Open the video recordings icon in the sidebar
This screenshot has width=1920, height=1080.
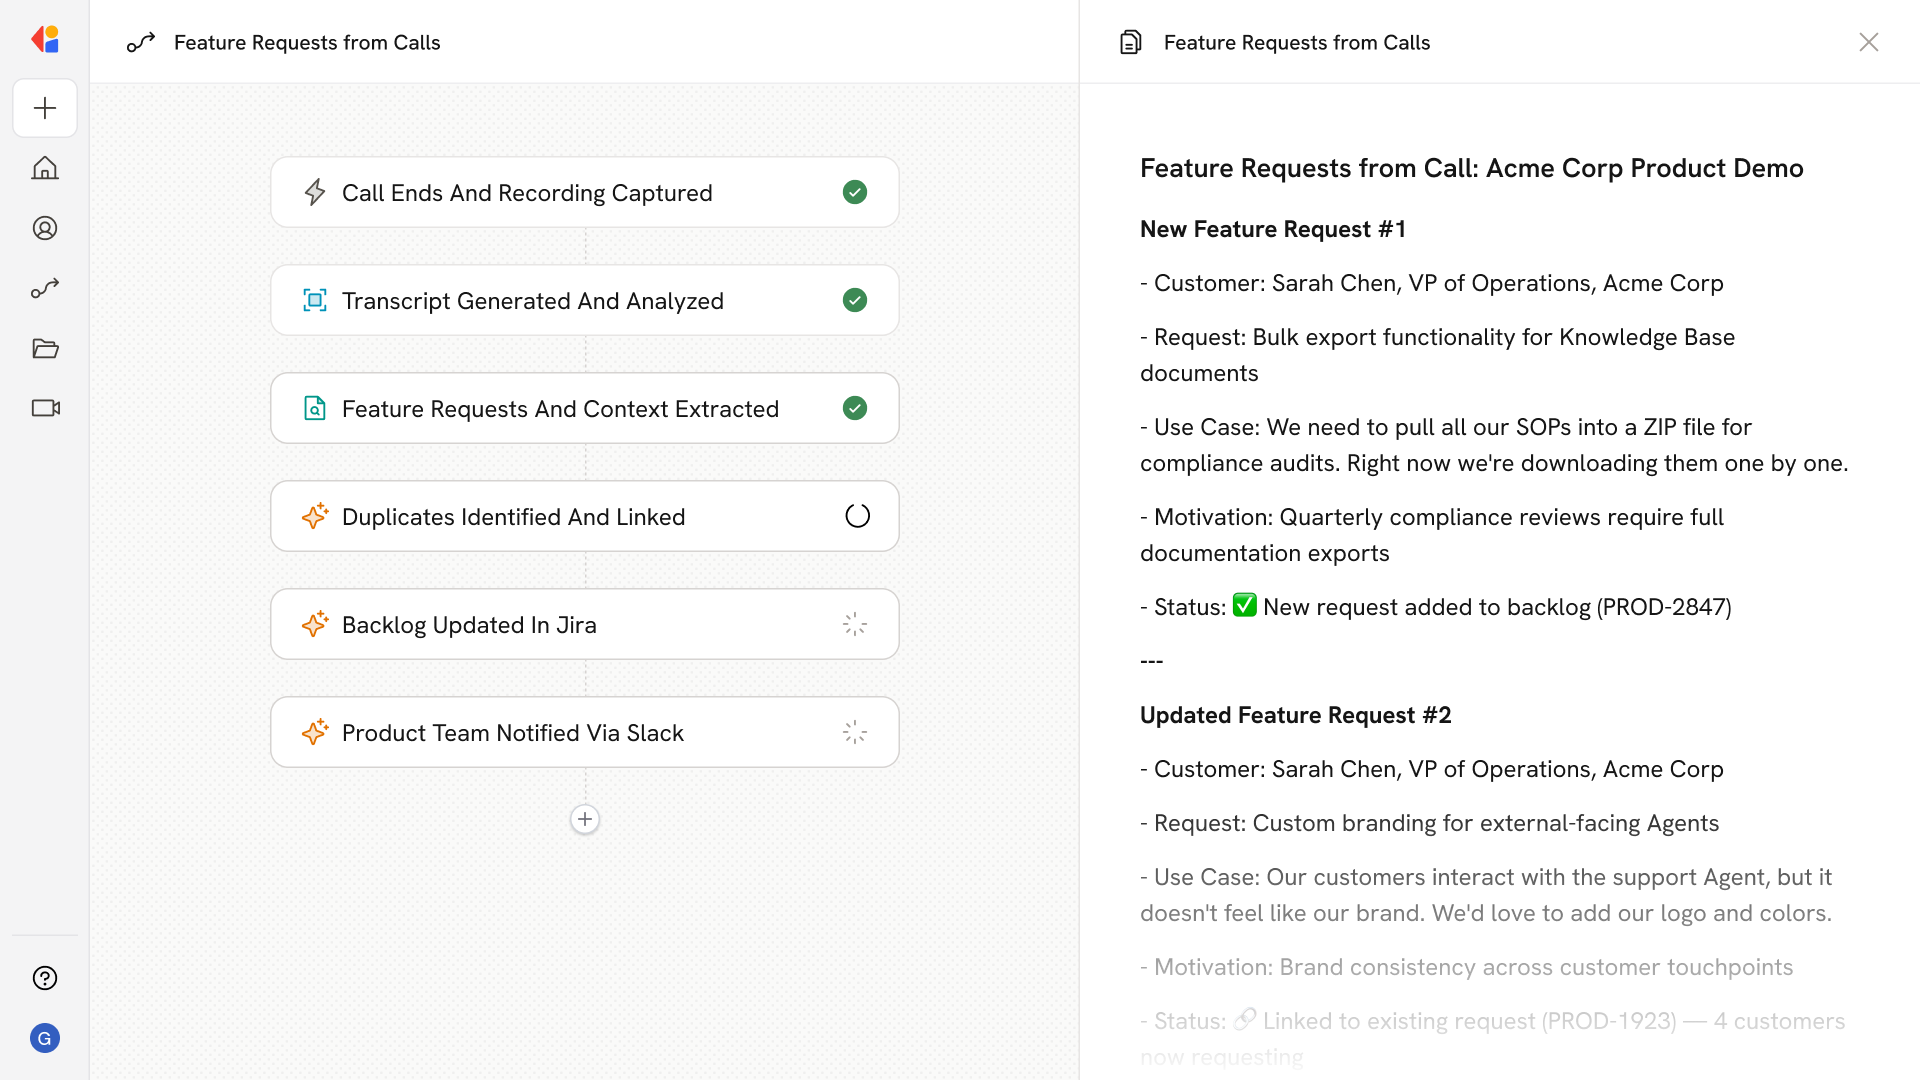pos(44,408)
